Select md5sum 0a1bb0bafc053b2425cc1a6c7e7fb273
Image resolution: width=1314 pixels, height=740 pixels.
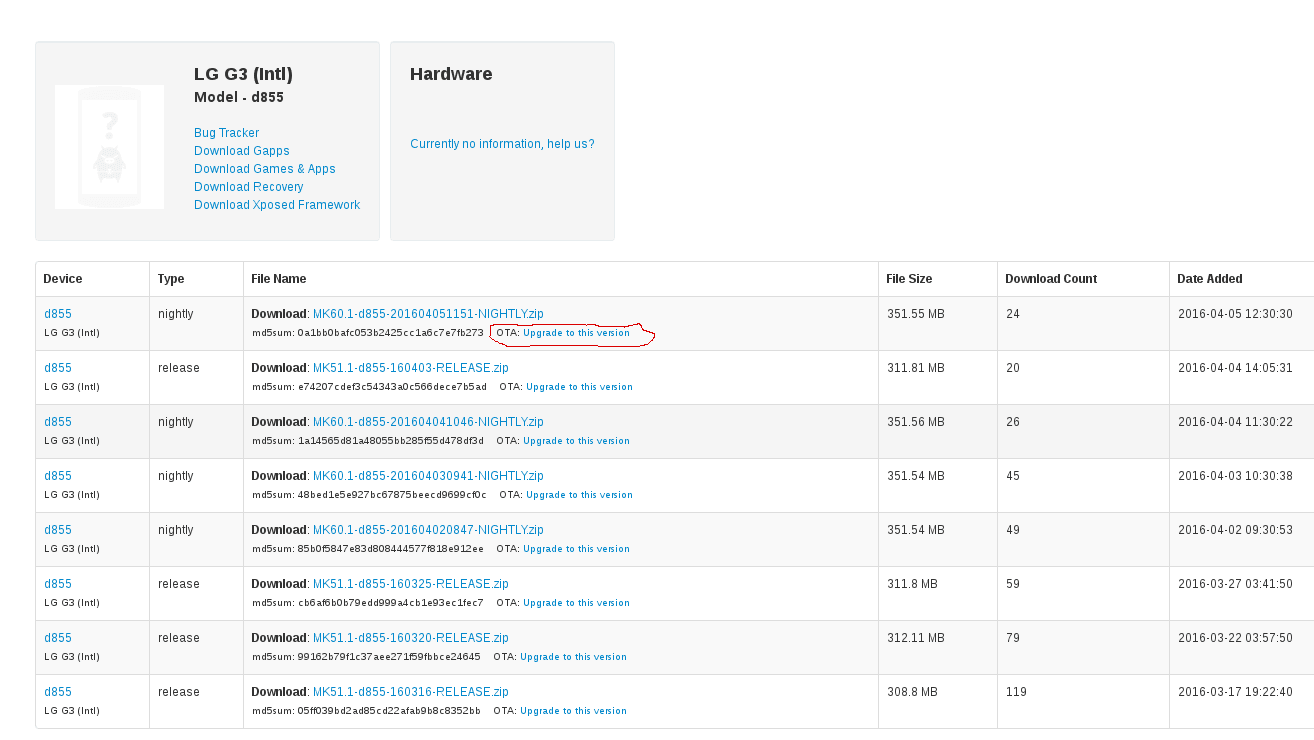(x=390, y=333)
